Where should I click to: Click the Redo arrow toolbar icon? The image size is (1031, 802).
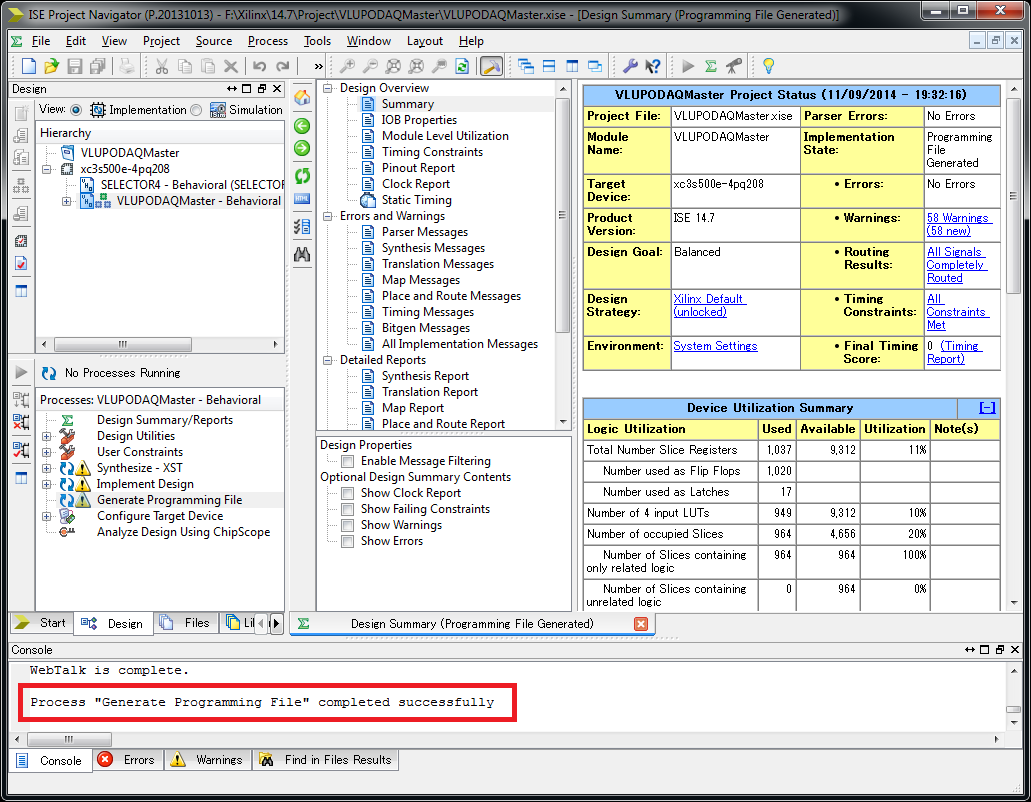pyautogui.click(x=283, y=66)
